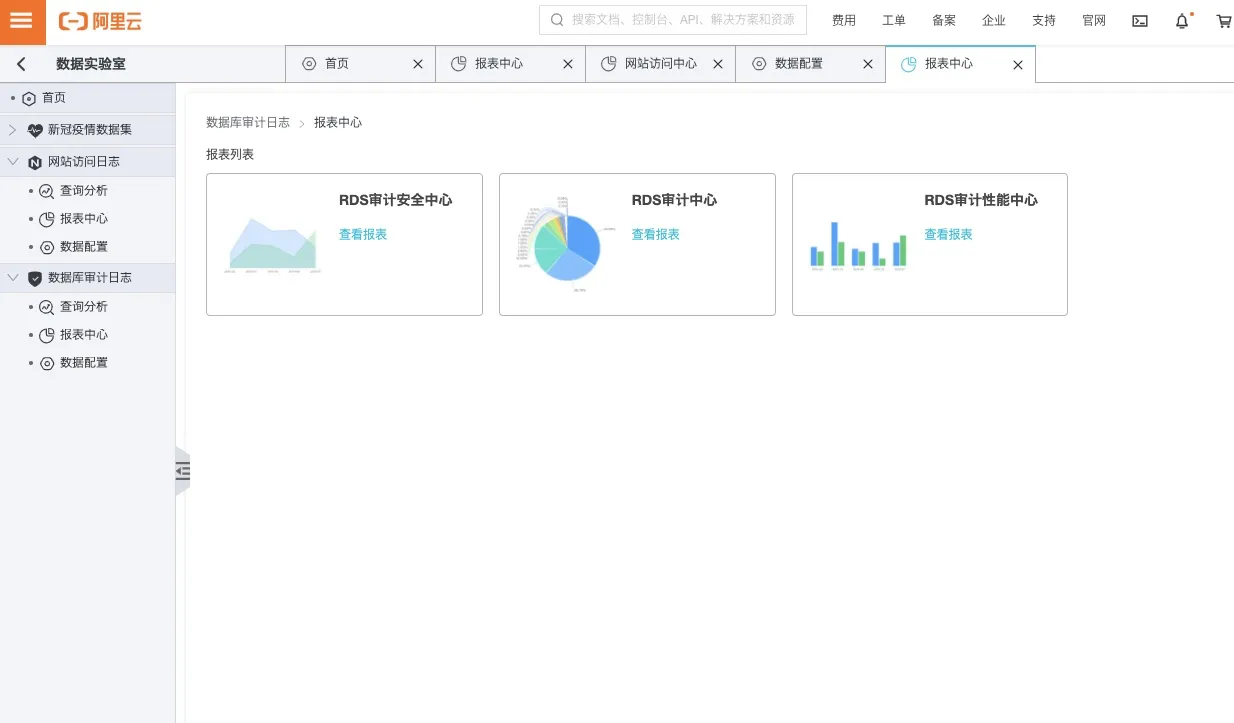Select 查询分析 under 网站访问日志
Image resolution: width=1234 pixels, height=723 pixels.
click(x=84, y=191)
